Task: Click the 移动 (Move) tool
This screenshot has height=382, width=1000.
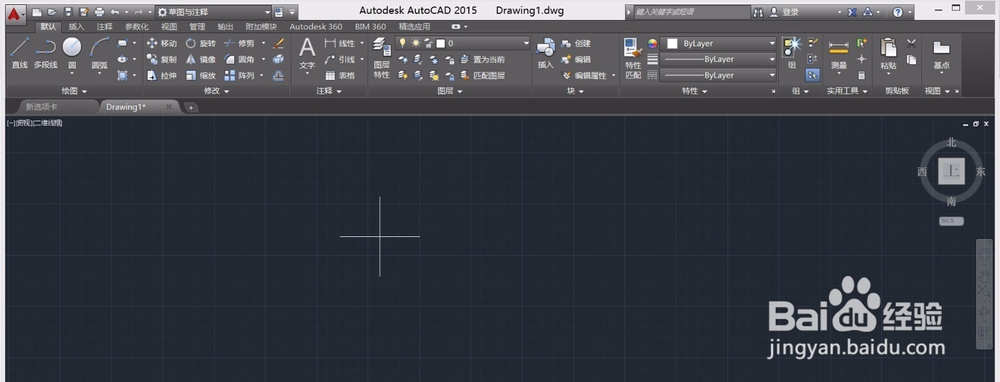Action: [x=161, y=43]
